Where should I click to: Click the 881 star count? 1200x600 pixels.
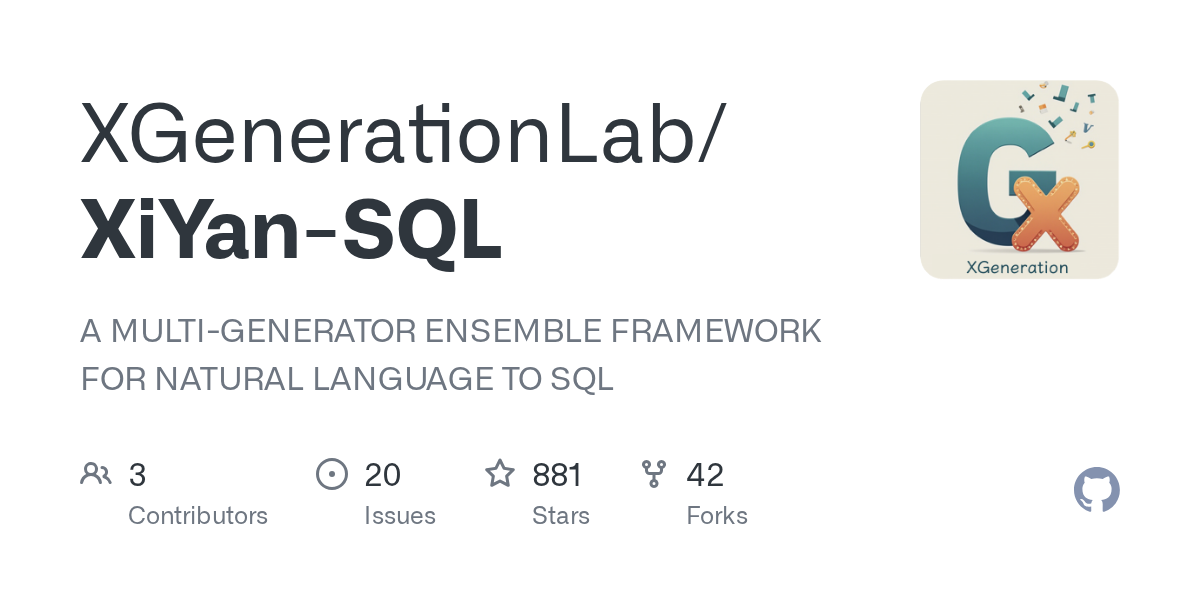click(x=558, y=475)
